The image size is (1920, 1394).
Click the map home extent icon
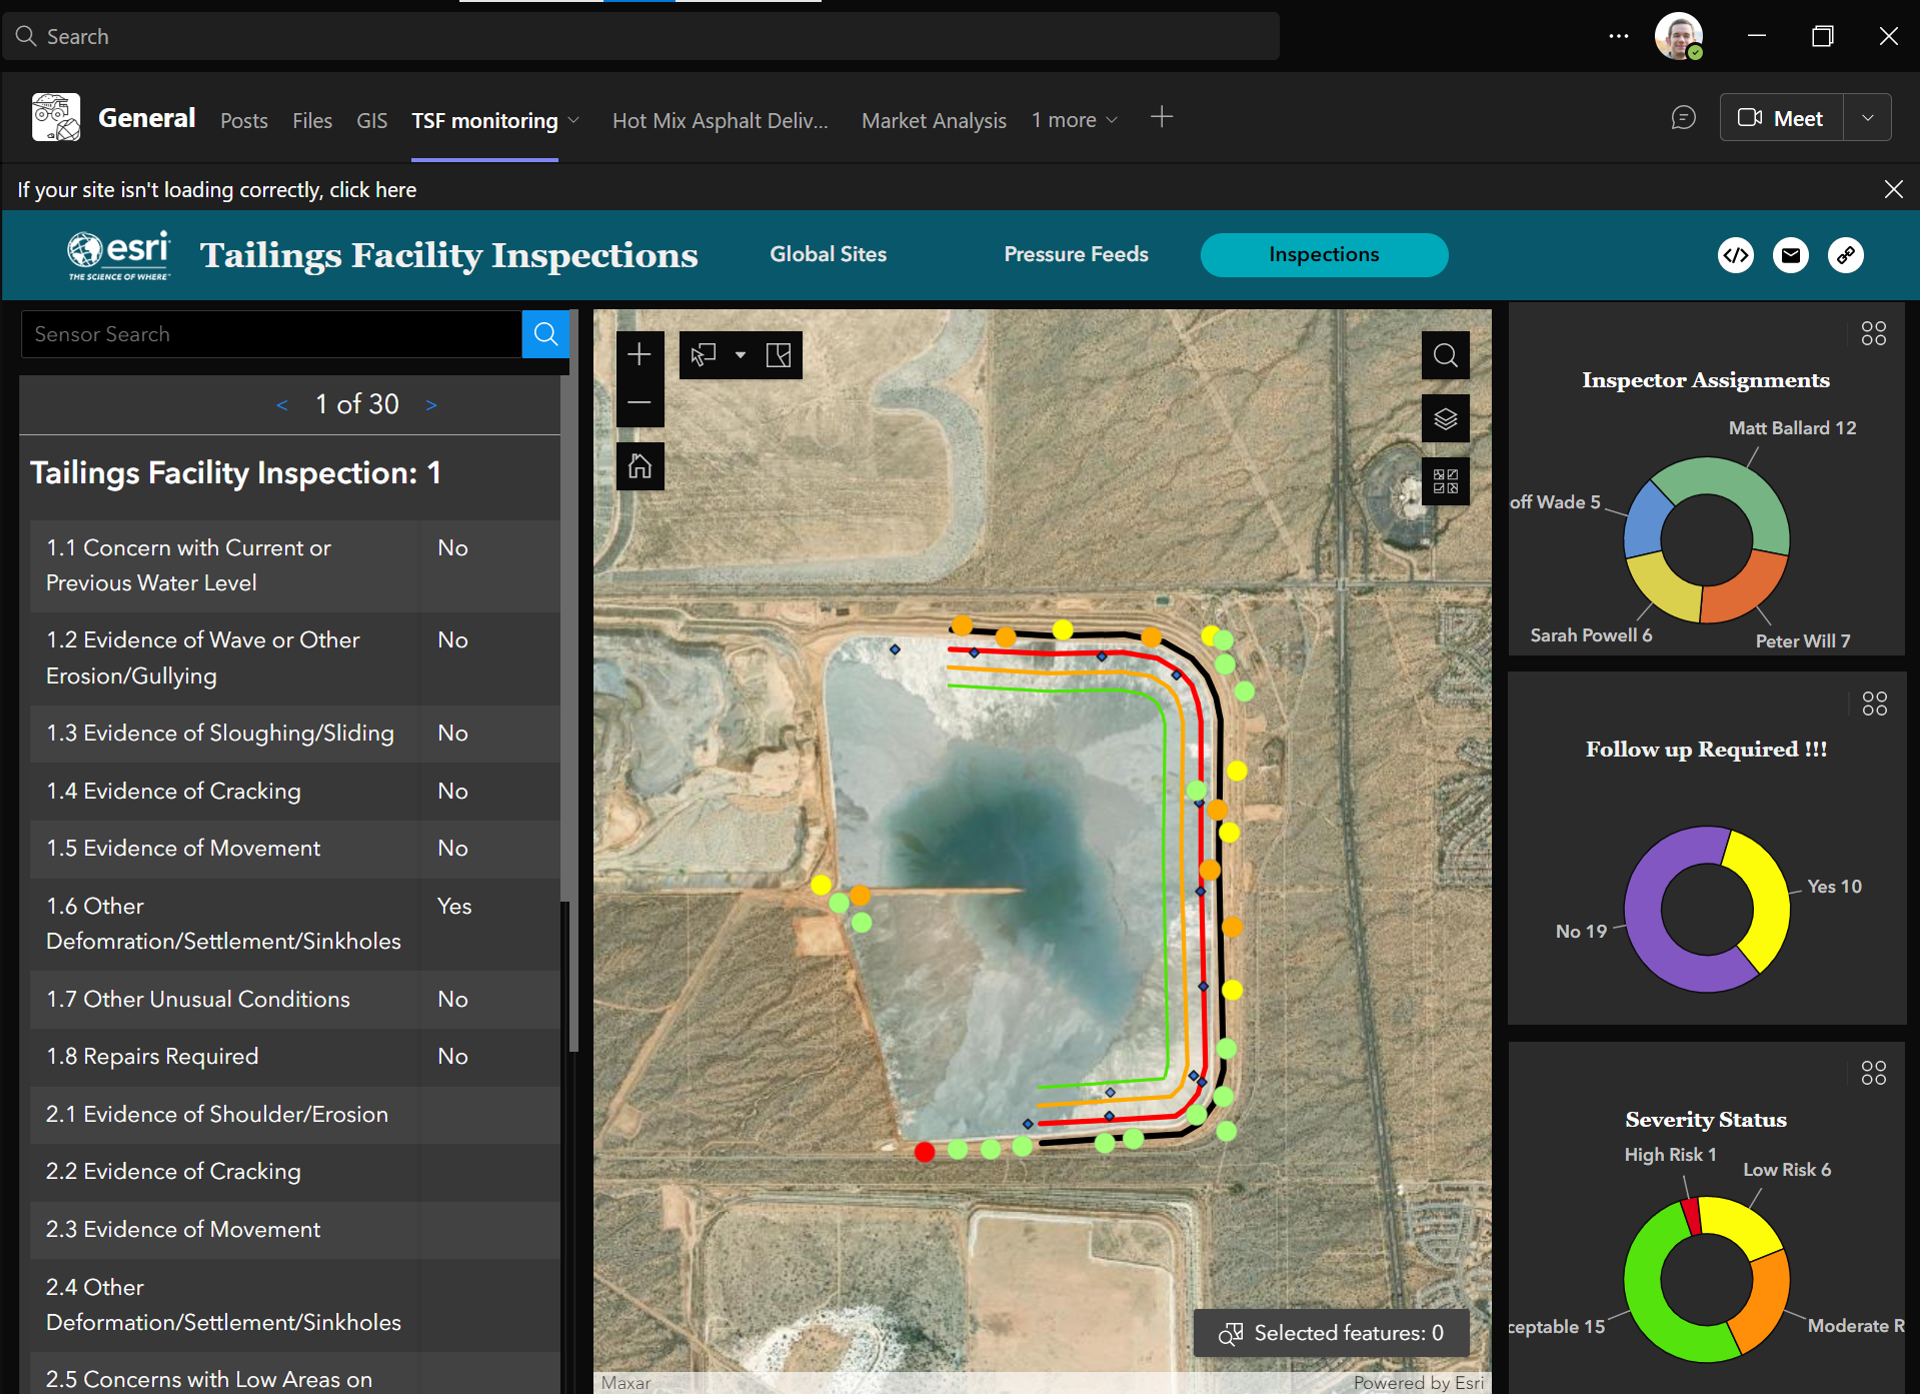point(640,466)
